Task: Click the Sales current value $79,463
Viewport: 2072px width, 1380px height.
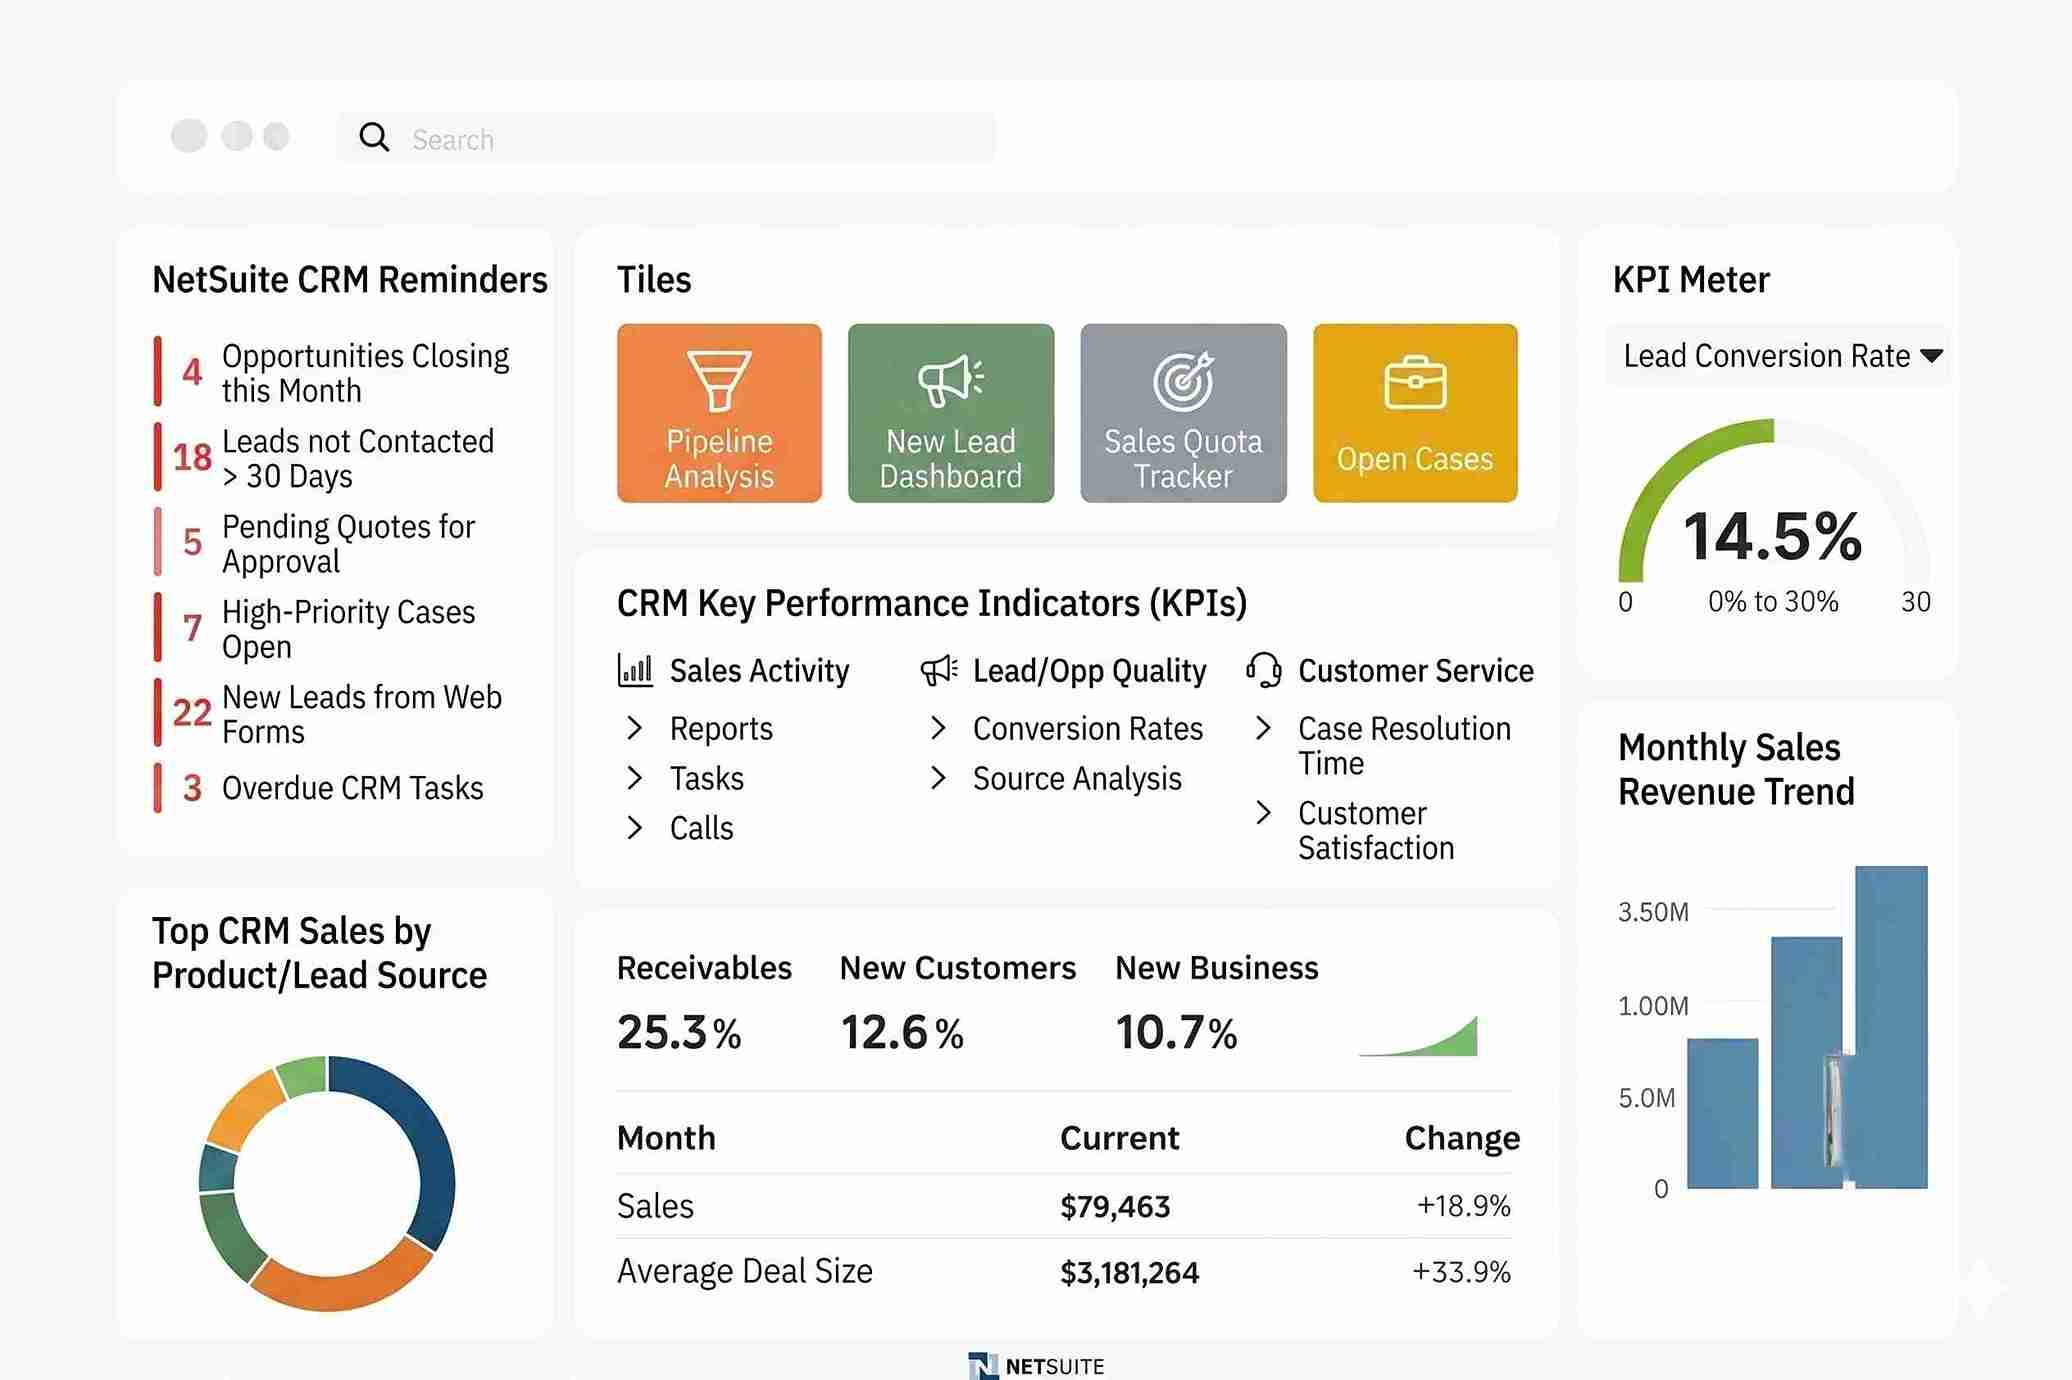Action: click(1115, 1207)
